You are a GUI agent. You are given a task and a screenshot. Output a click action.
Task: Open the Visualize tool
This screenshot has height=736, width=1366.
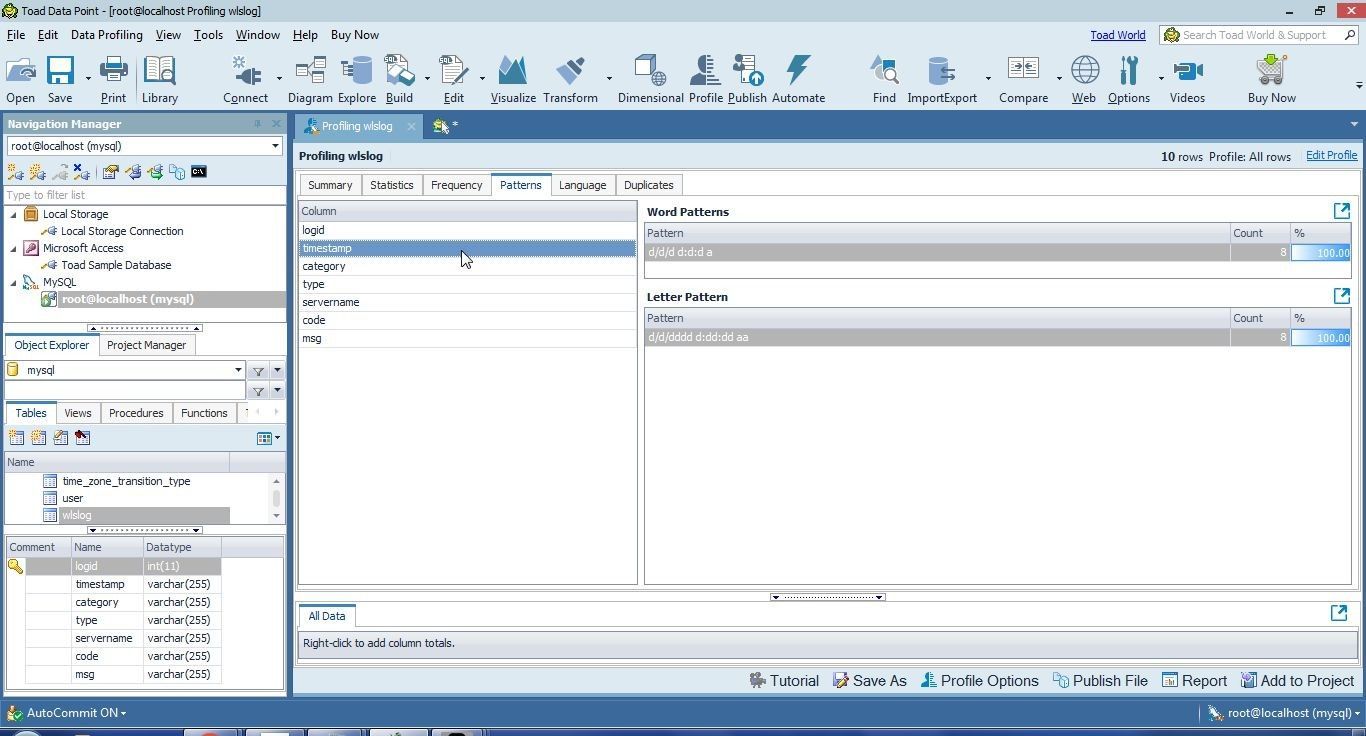[x=513, y=79]
